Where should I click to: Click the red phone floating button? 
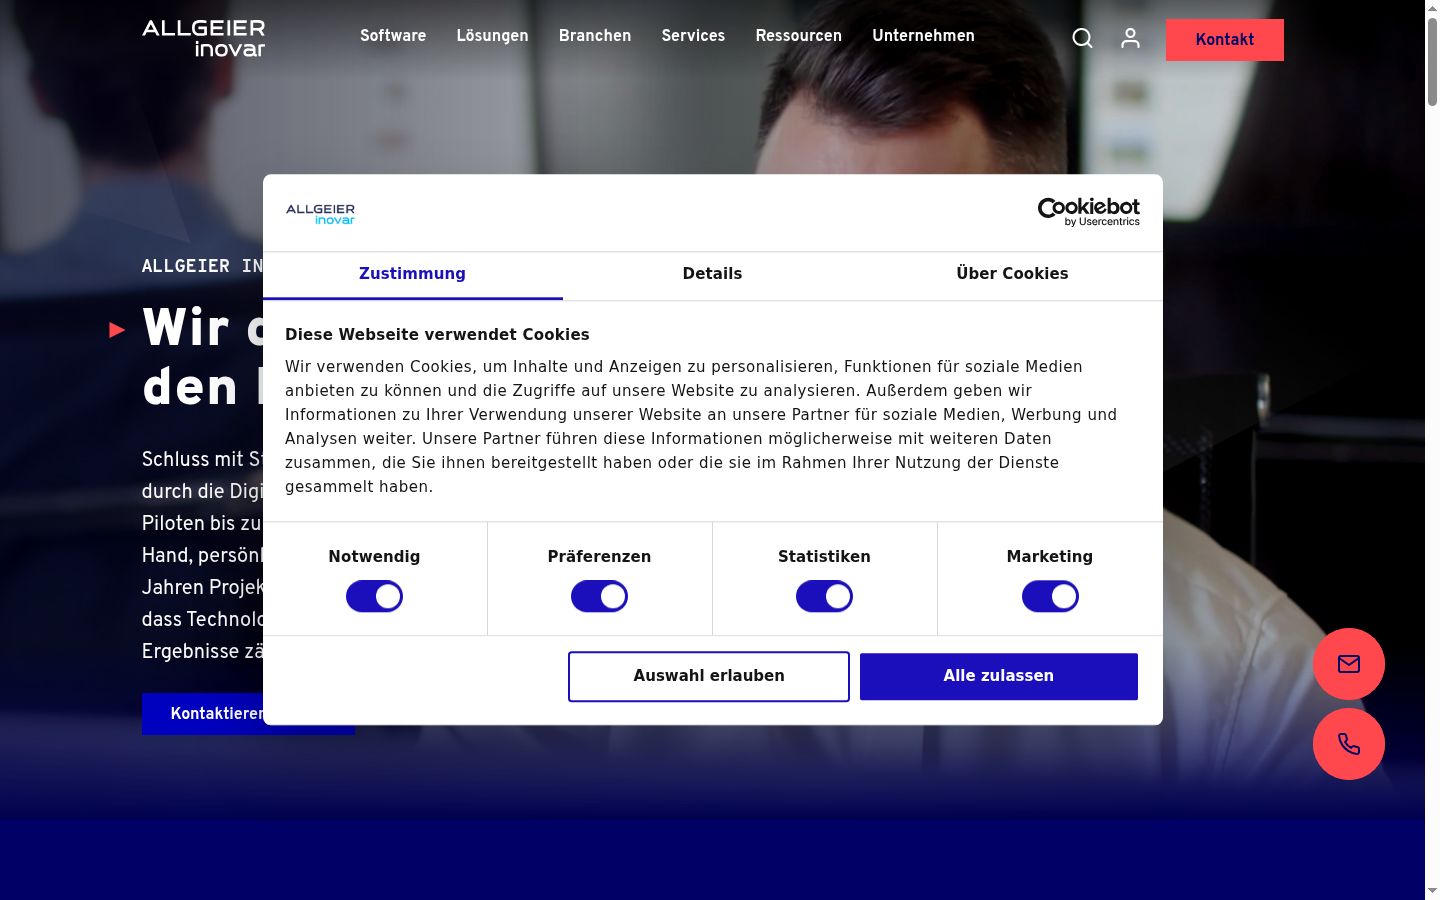pos(1349,744)
